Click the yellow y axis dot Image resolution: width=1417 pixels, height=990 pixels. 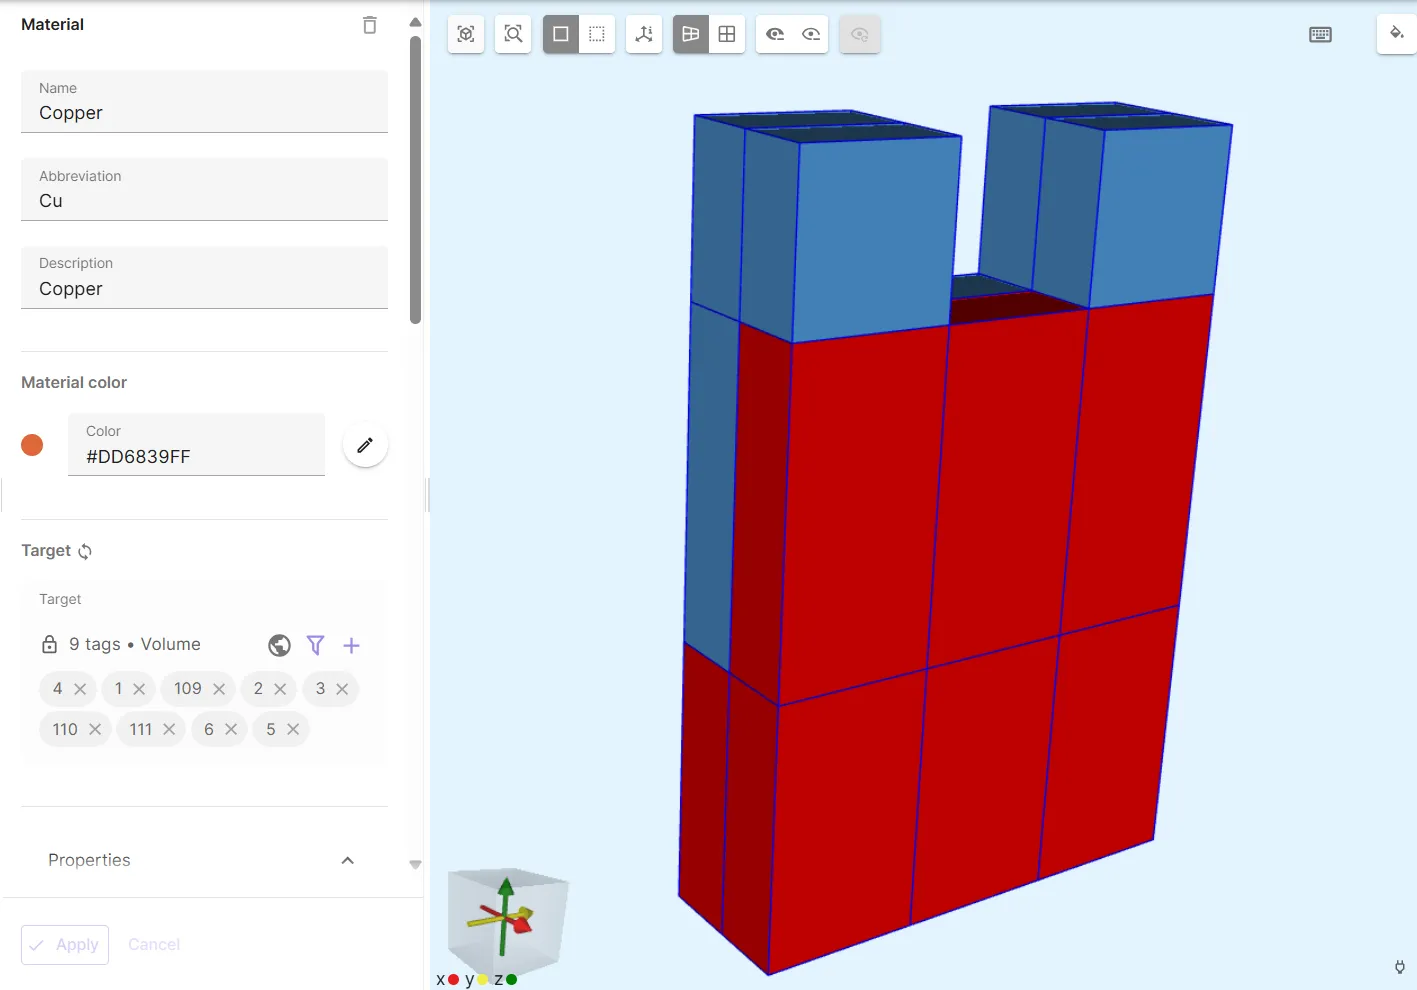(482, 980)
